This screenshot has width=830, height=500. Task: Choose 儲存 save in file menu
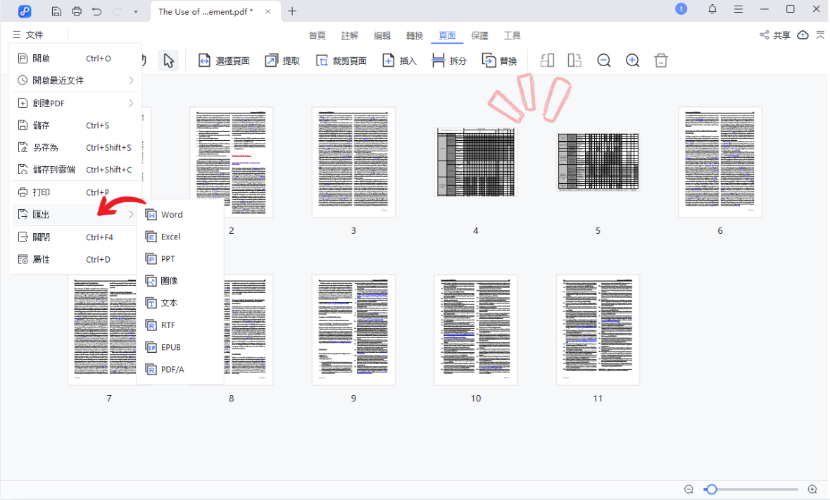tap(75, 125)
